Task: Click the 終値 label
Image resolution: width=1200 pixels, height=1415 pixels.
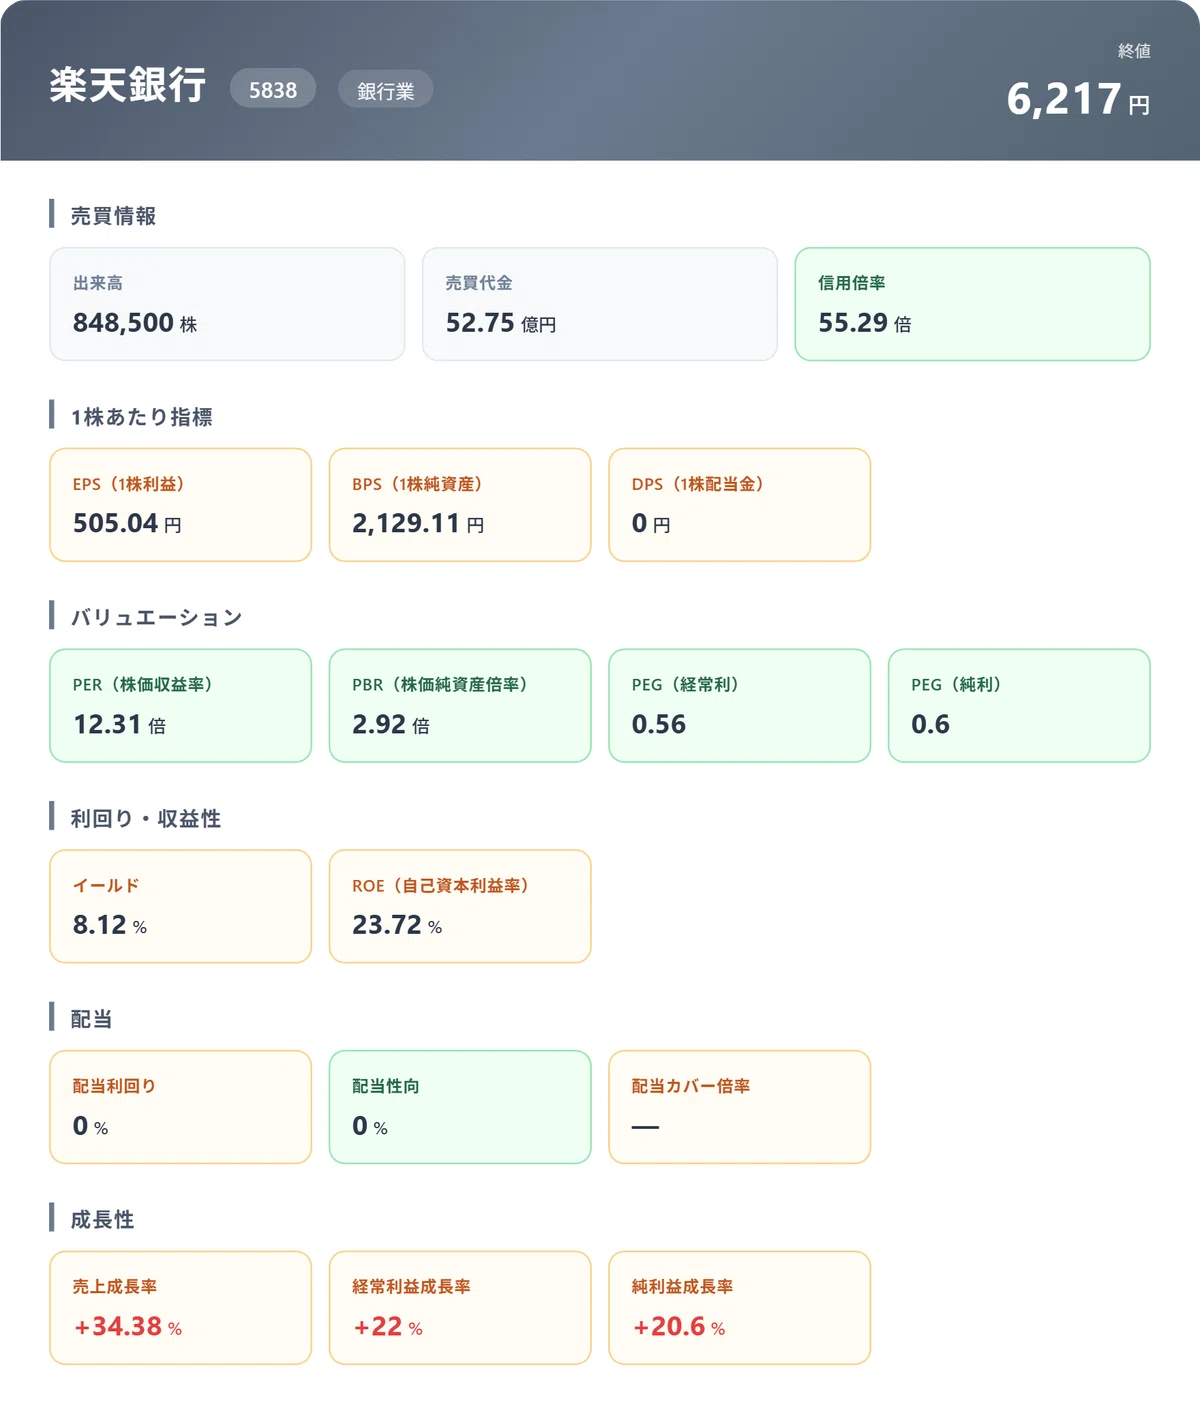Action: point(1134,50)
